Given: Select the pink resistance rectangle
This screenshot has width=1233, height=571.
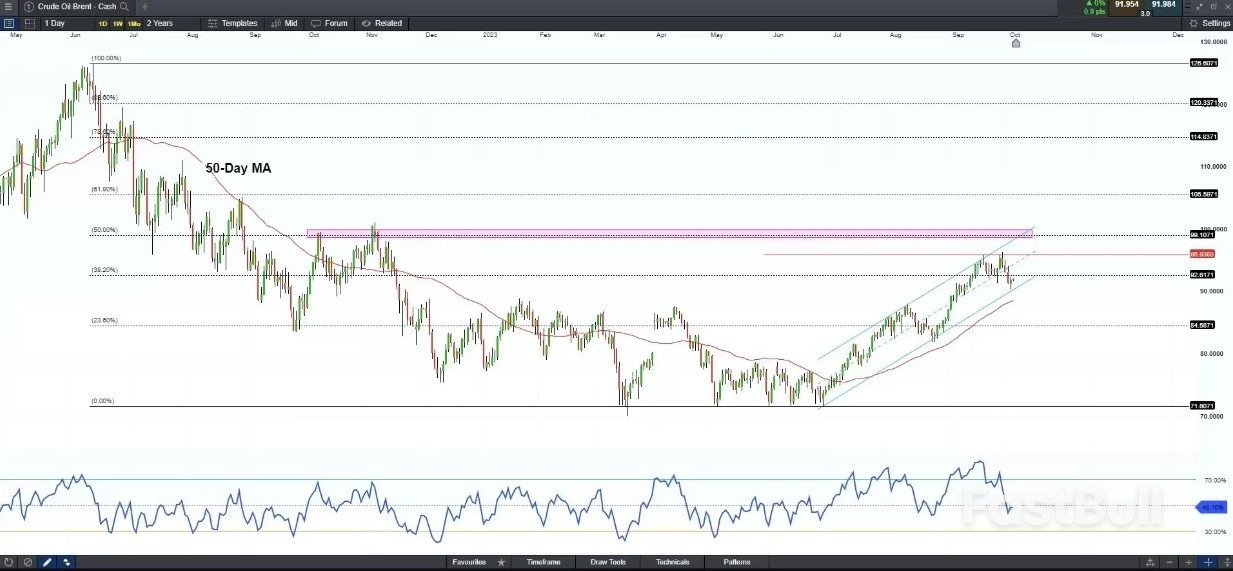Looking at the screenshot, I should 668,232.
